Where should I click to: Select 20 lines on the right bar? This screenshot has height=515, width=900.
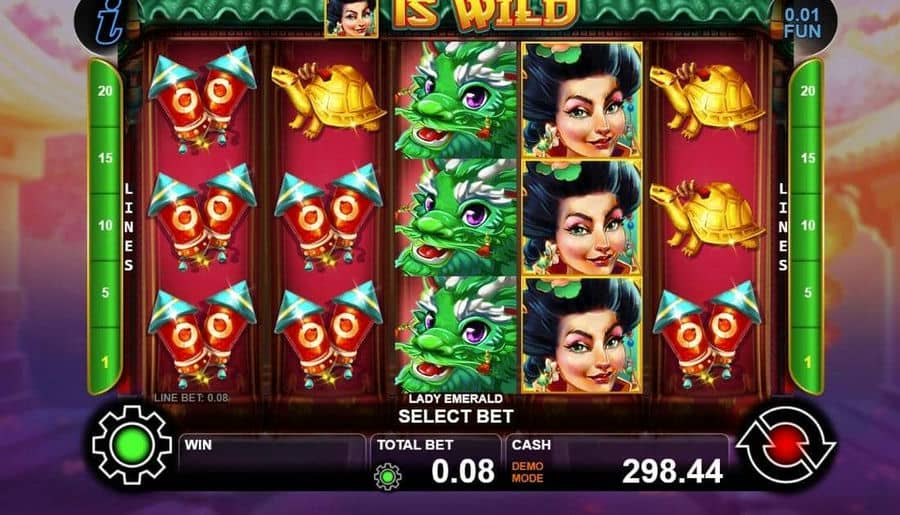click(808, 91)
